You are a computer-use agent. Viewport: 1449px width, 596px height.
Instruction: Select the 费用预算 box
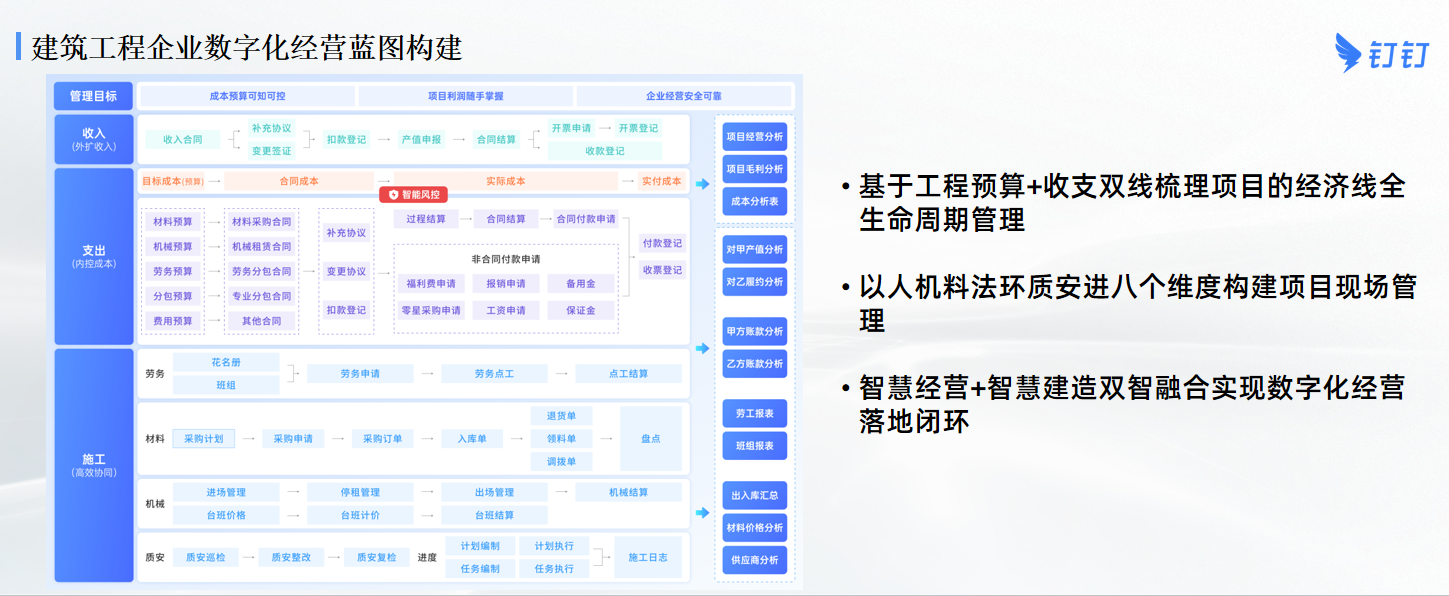[x=173, y=321]
